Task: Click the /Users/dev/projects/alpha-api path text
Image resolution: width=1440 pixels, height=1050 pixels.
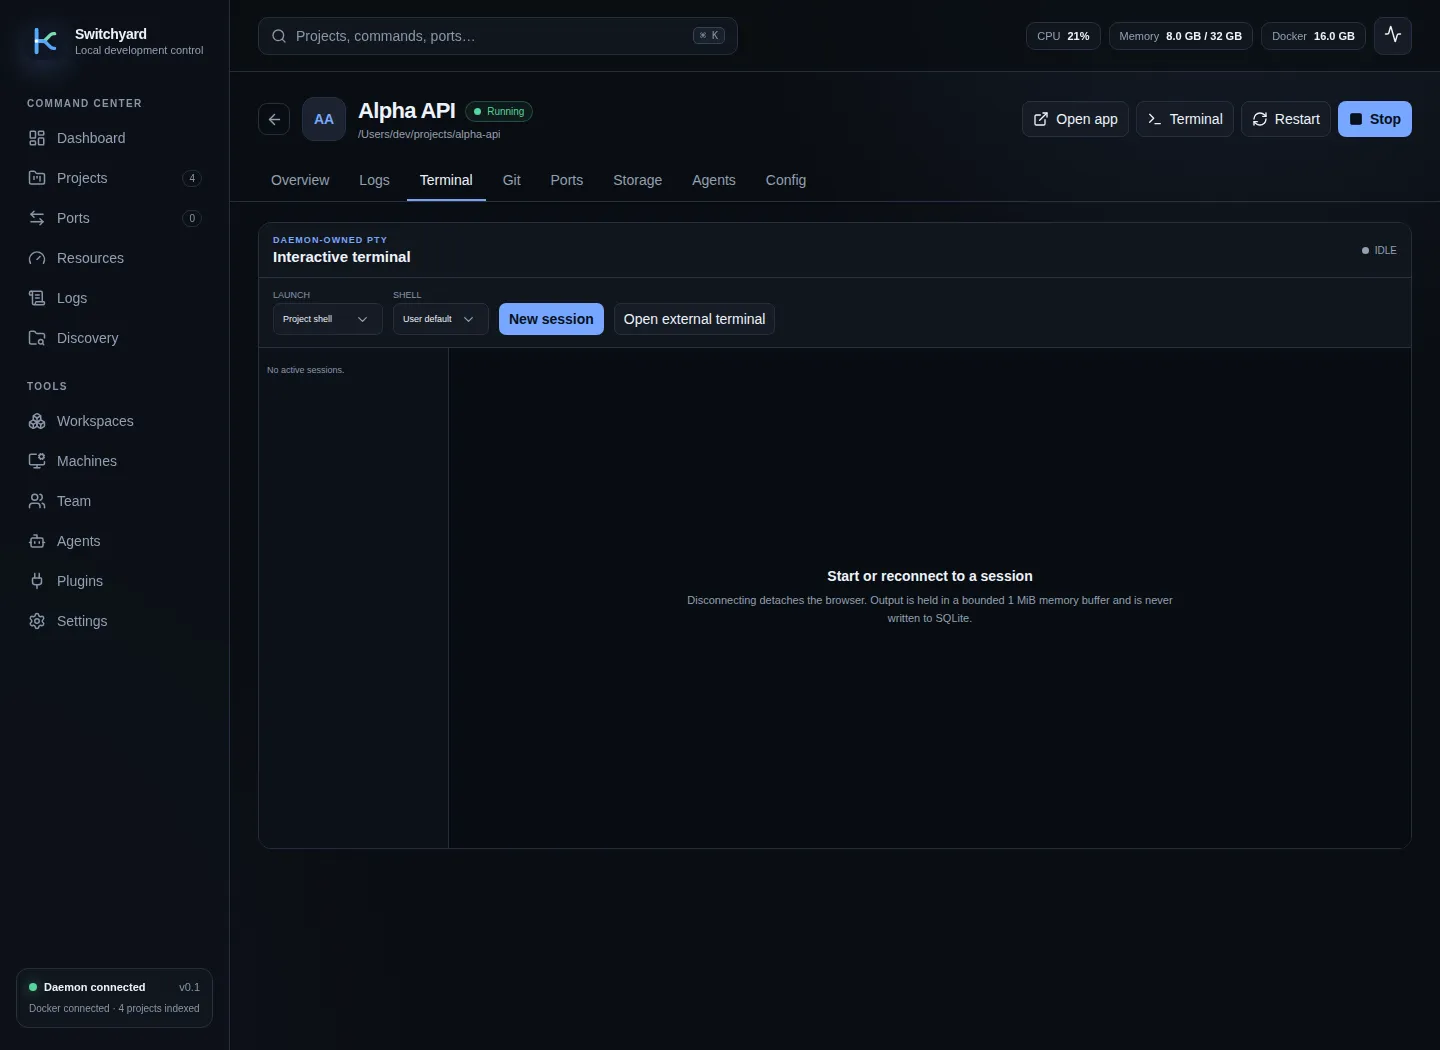Action: [x=429, y=134]
